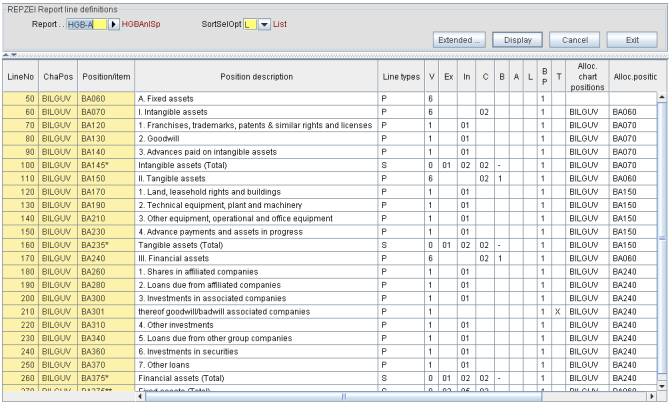Click '4. Advance payments and assets in progress'
The image size is (669, 403).
pos(256,232)
